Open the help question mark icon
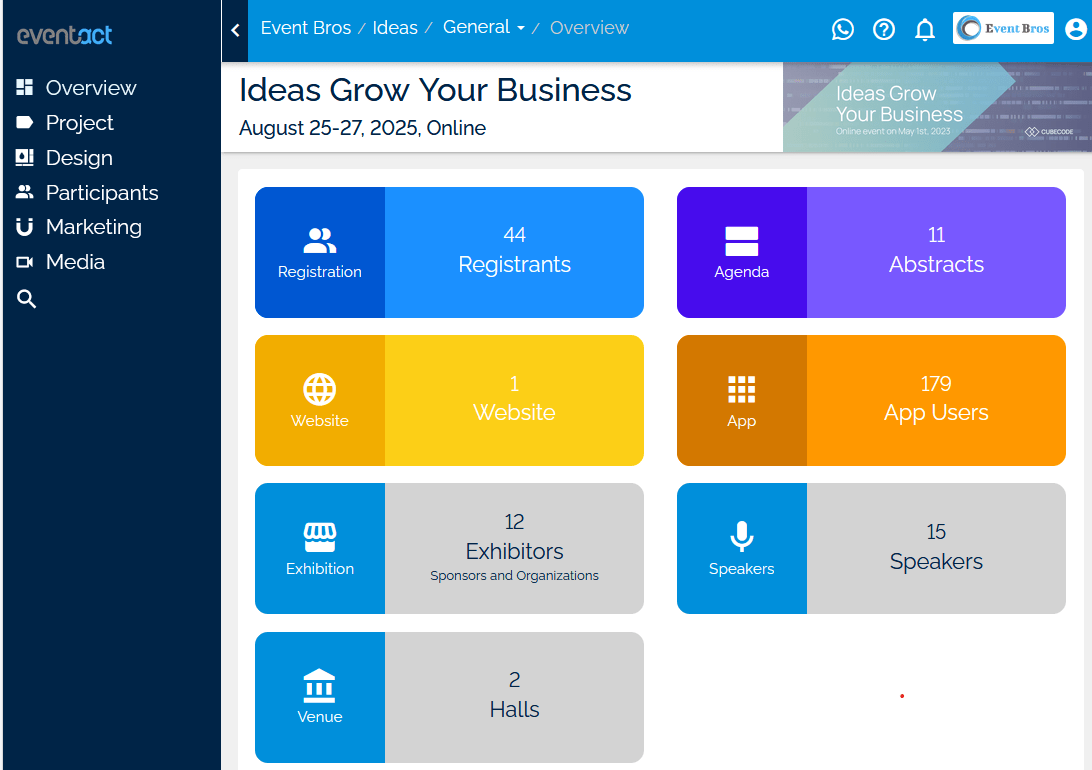The image size is (1092, 770). tap(884, 30)
